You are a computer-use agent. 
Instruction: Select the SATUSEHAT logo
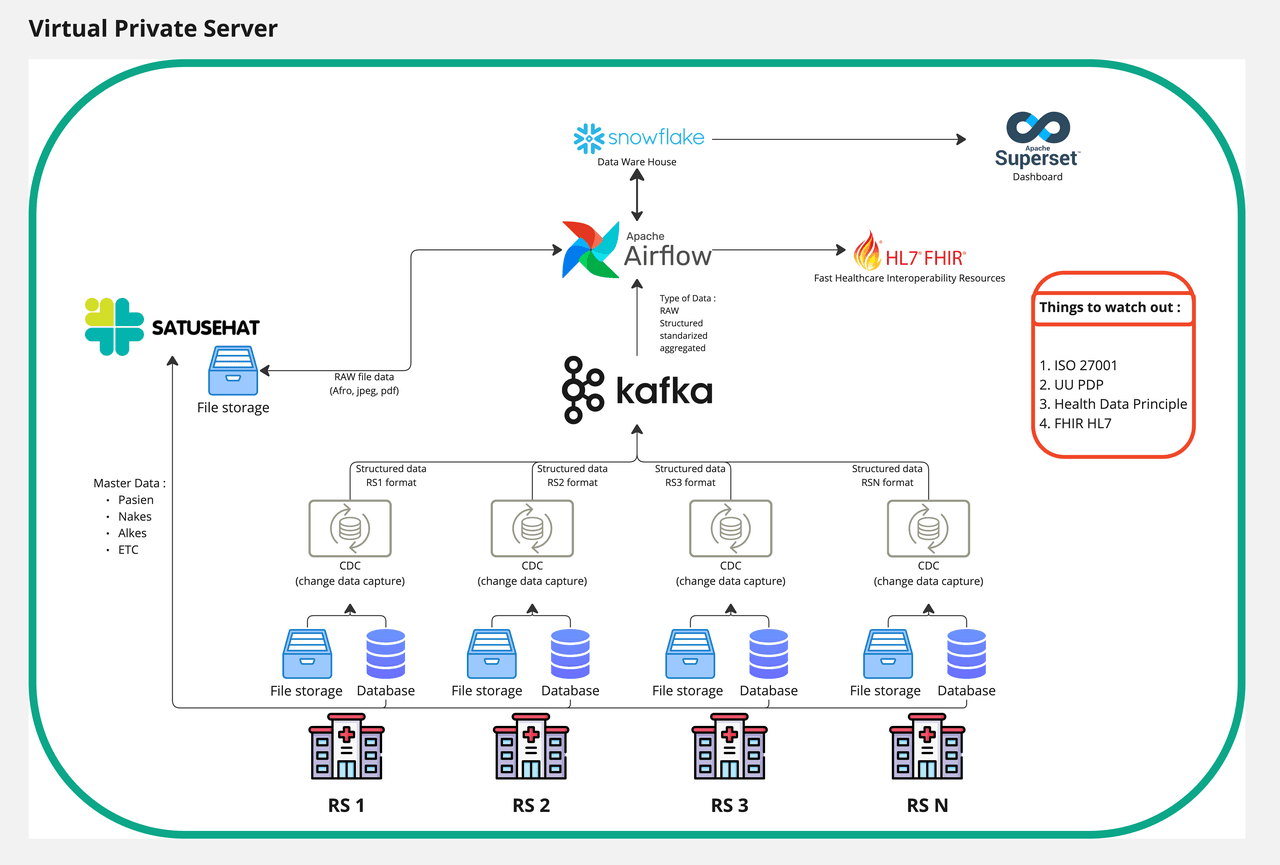[172, 326]
